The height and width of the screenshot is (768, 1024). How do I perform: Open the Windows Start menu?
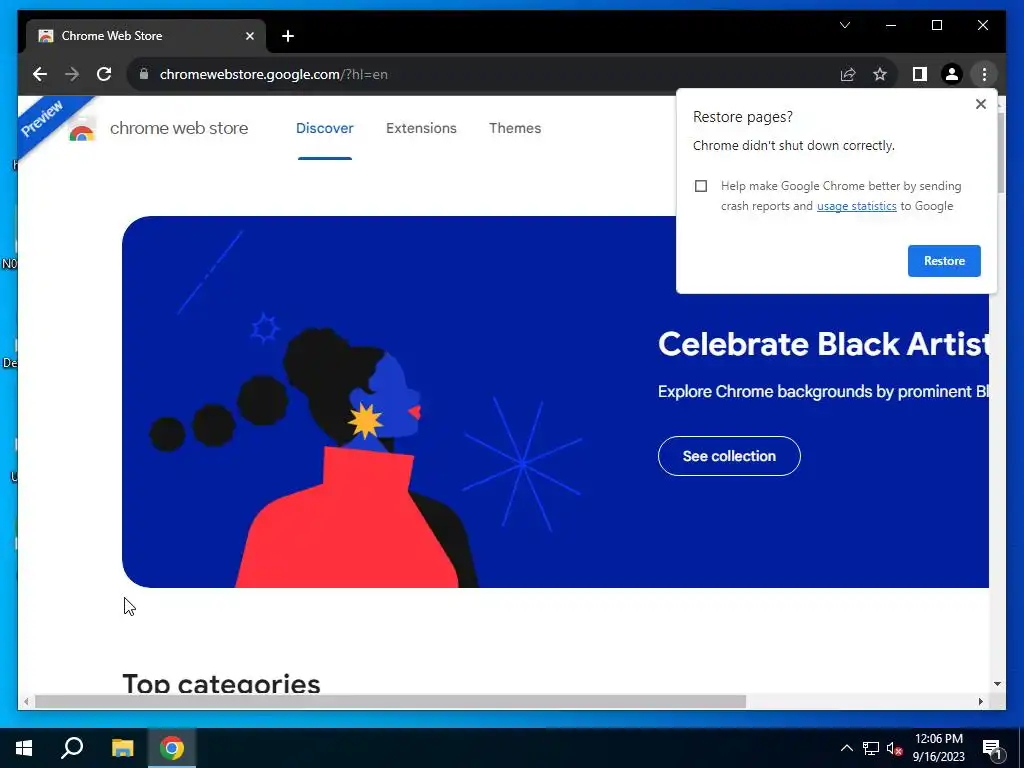pyautogui.click(x=24, y=748)
